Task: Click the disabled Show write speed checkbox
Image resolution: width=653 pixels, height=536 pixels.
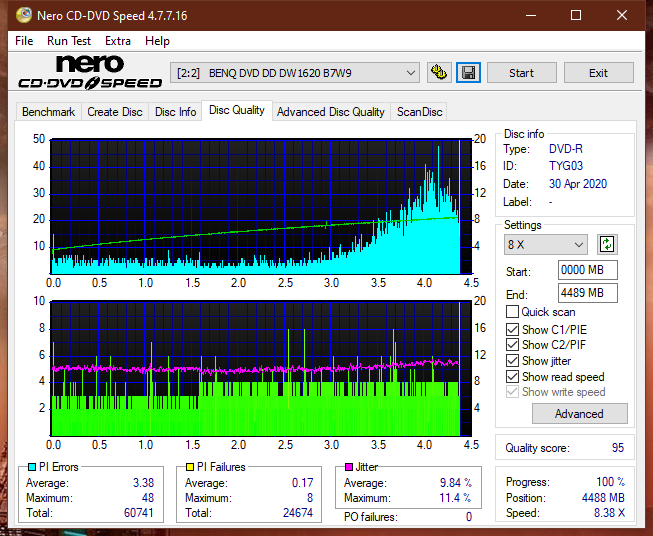Action: [512, 392]
